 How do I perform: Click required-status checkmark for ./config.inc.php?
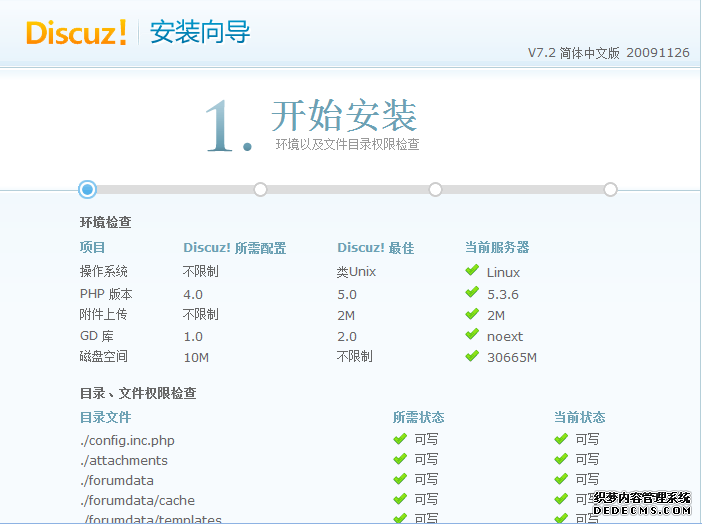(400, 439)
